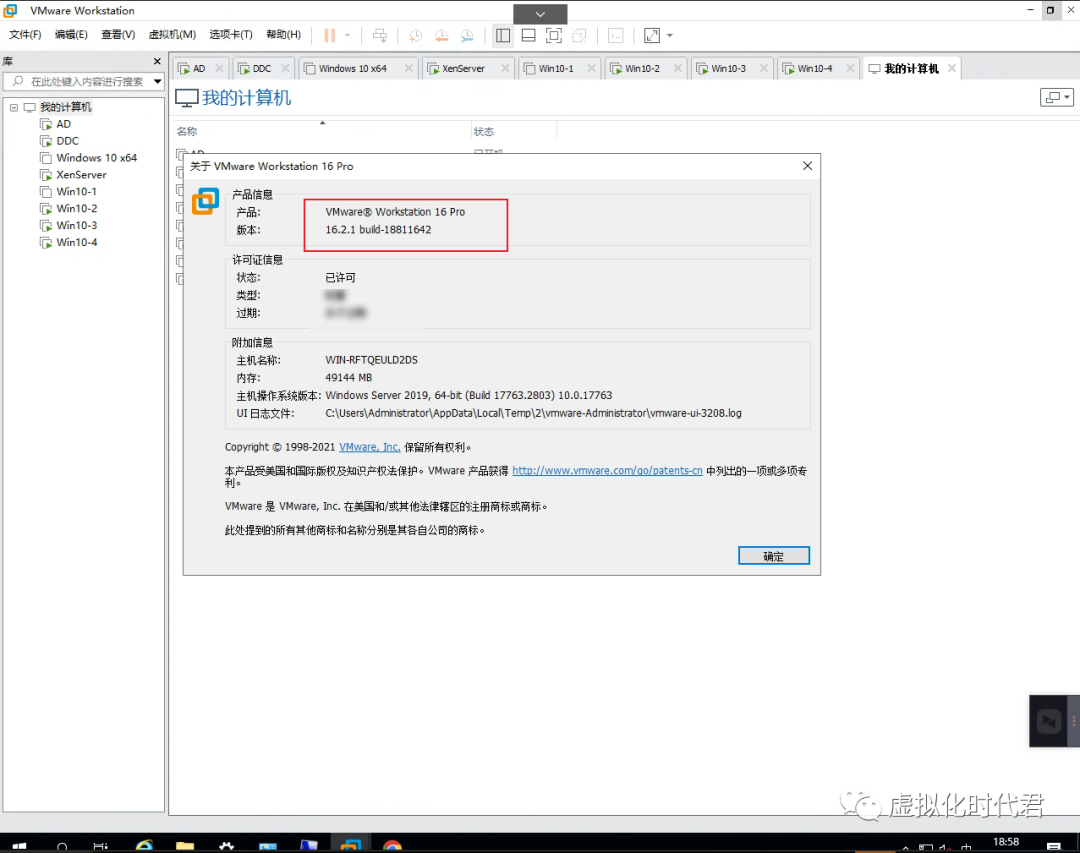Click the 18:58 taskbar clock
The image size is (1080, 853).
click(1006, 842)
